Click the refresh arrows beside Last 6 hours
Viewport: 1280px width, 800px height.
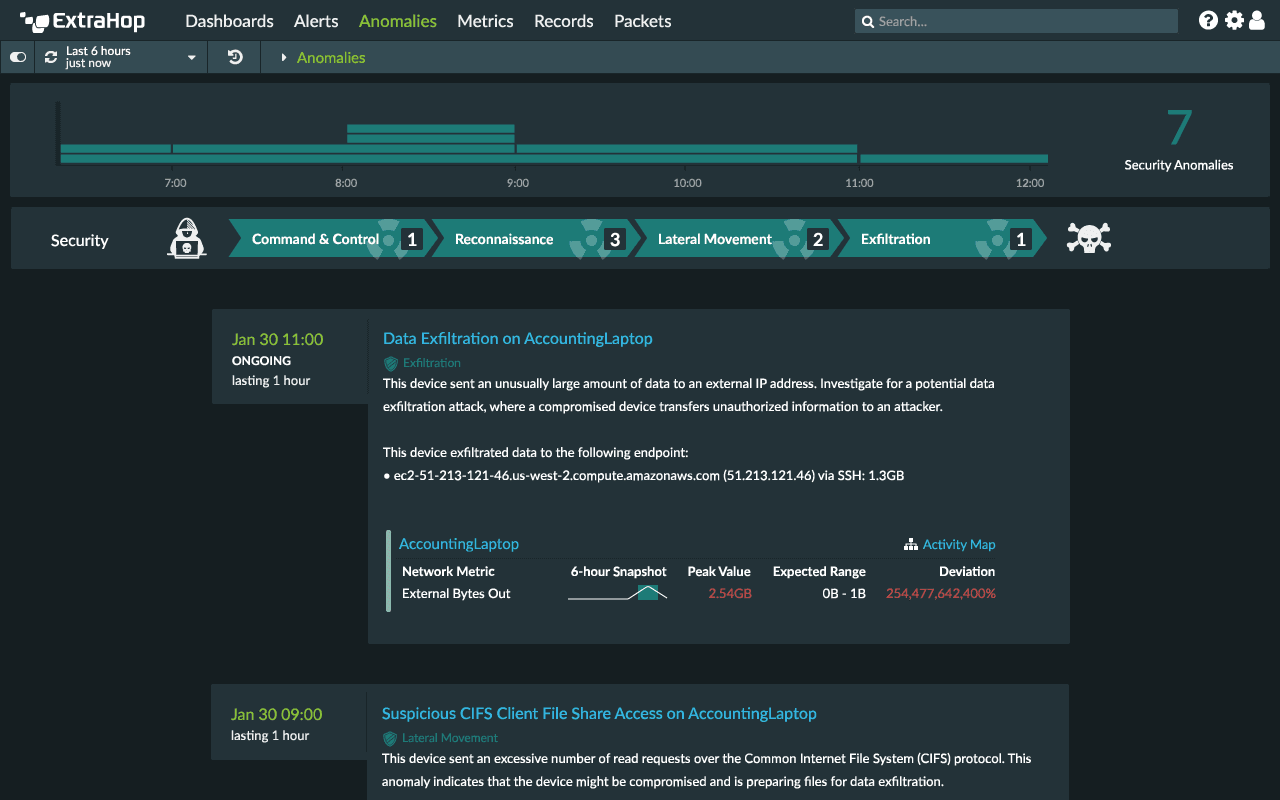tap(51, 57)
